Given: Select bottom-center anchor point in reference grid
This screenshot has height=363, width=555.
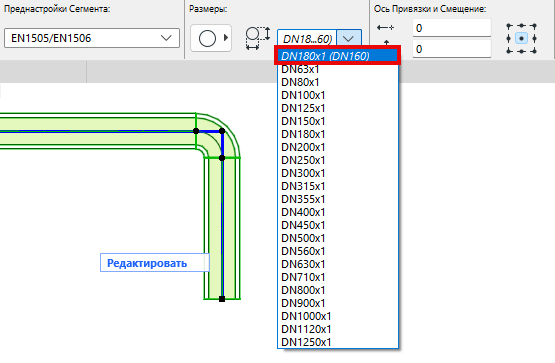Looking at the screenshot, I should tap(521, 51).
